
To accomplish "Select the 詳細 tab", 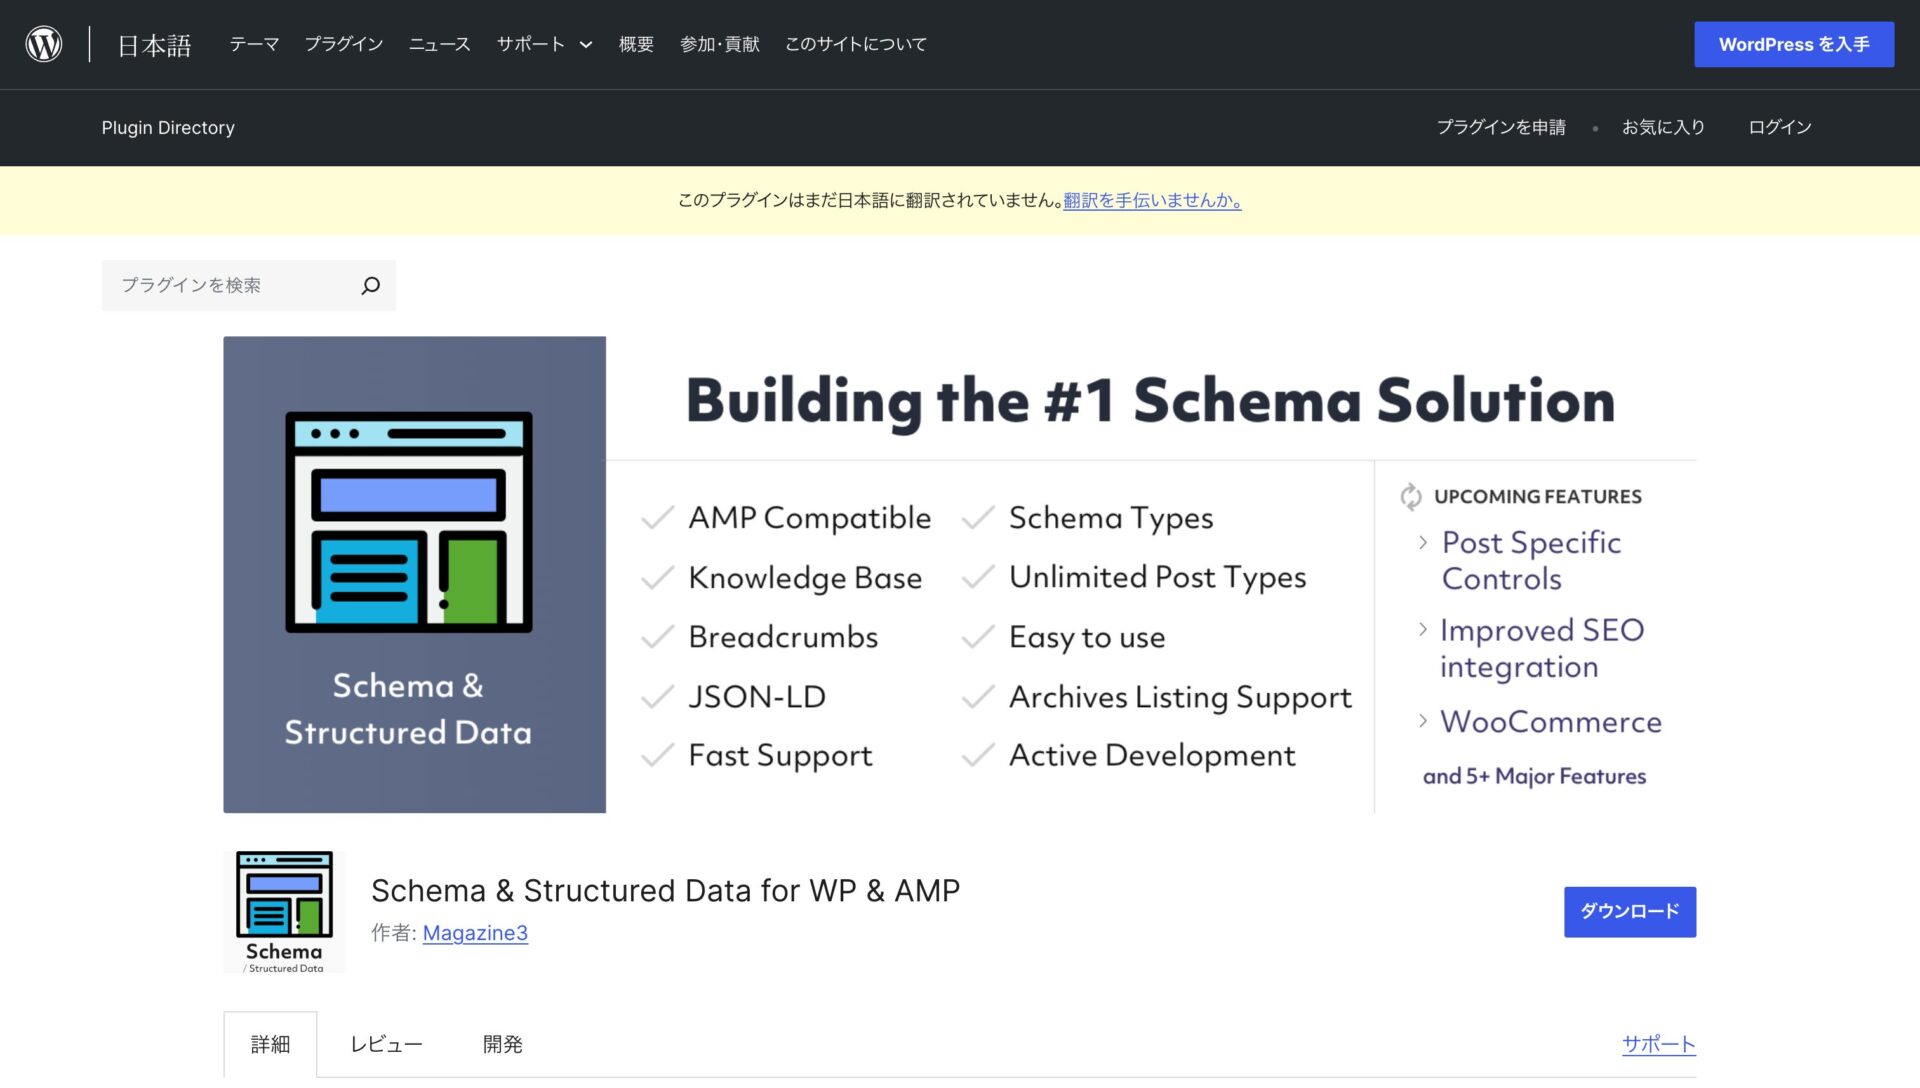I will [271, 1043].
